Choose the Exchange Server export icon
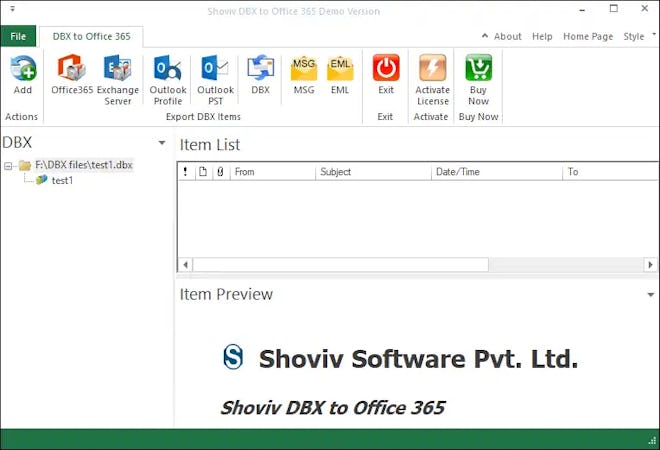This screenshot has width=660, height=450. 117,68
